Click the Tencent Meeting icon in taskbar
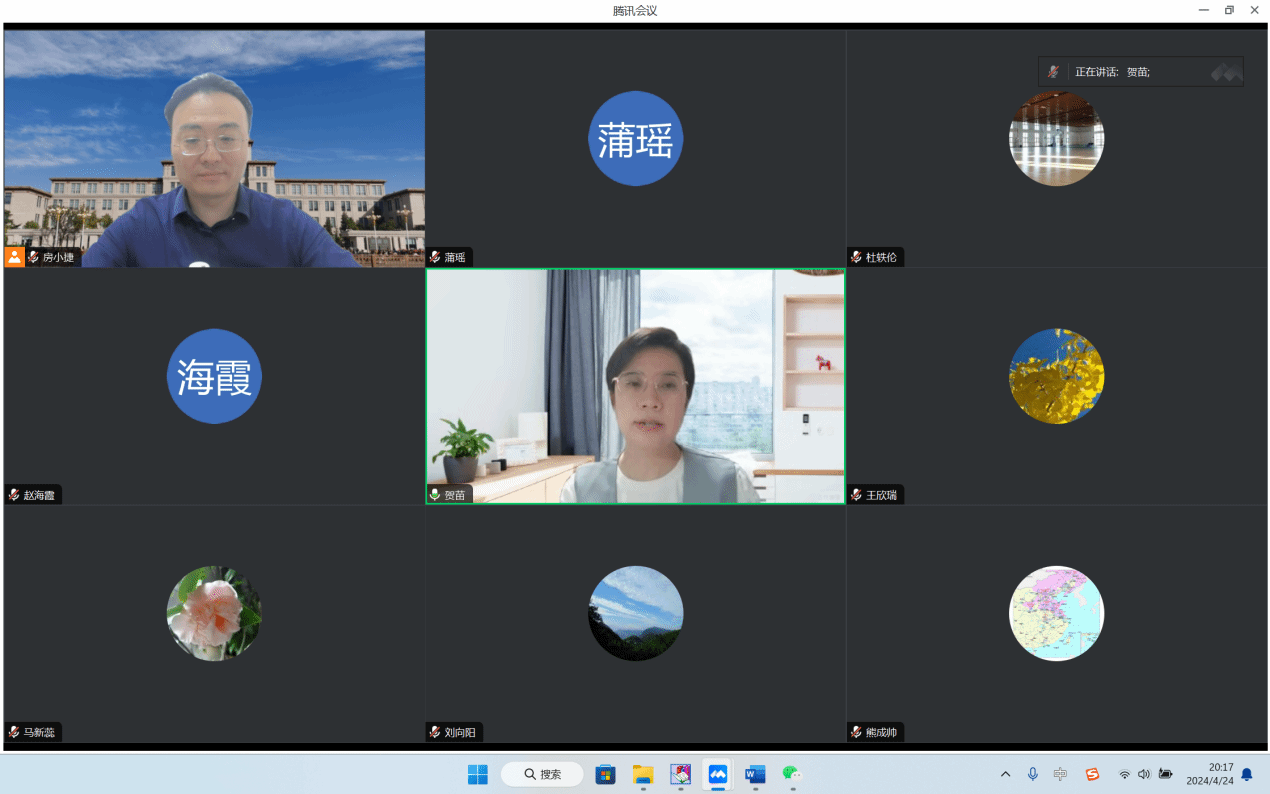The height and width of the screenshot is (794, 1270). pyautogui.click(x=717, y=774)
